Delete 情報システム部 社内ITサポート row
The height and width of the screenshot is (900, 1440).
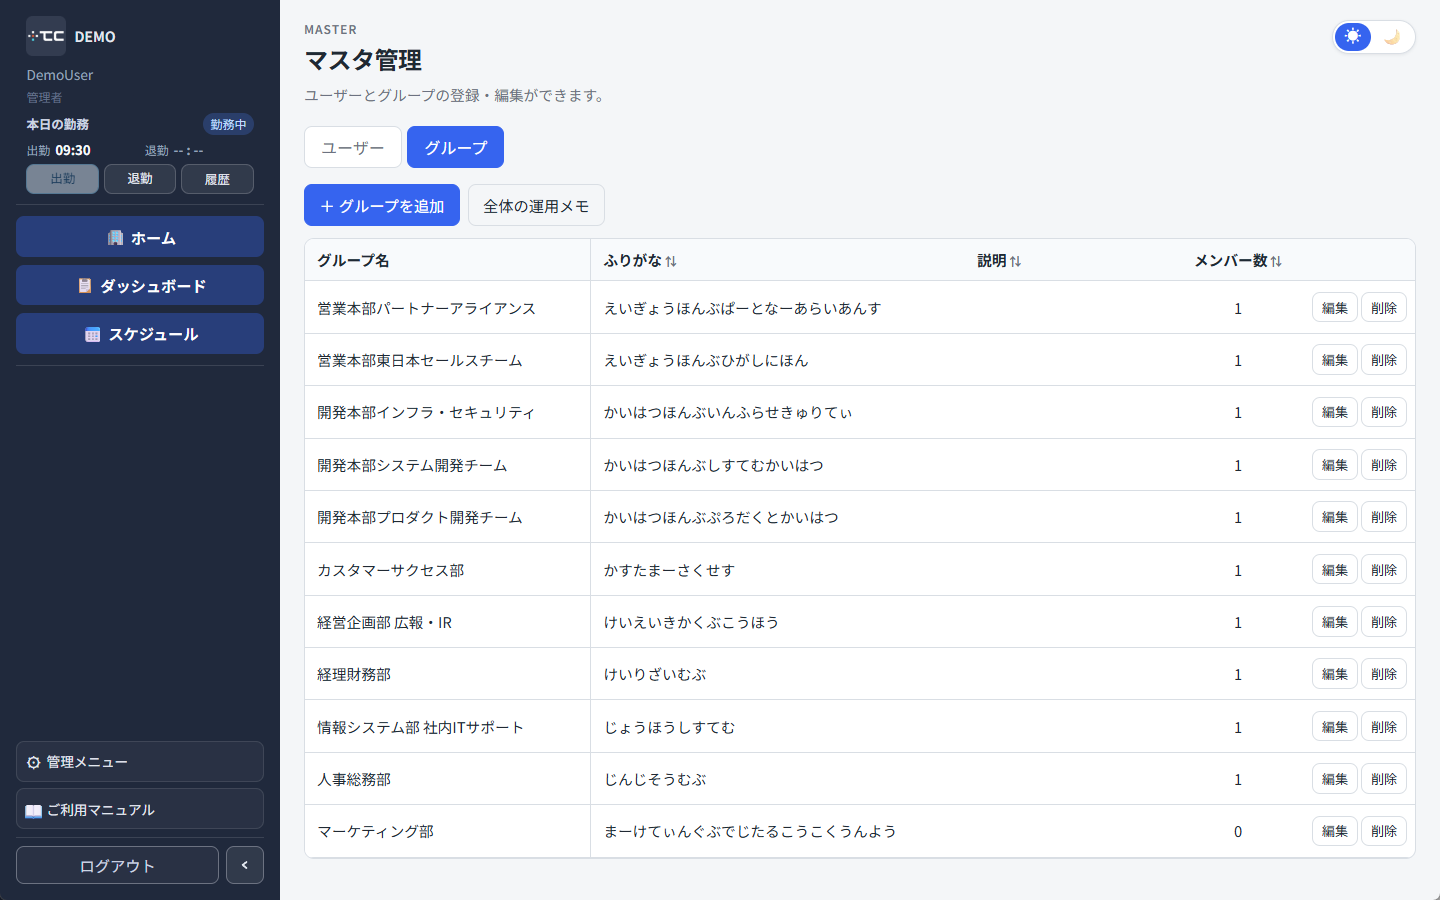(1384, 727)
